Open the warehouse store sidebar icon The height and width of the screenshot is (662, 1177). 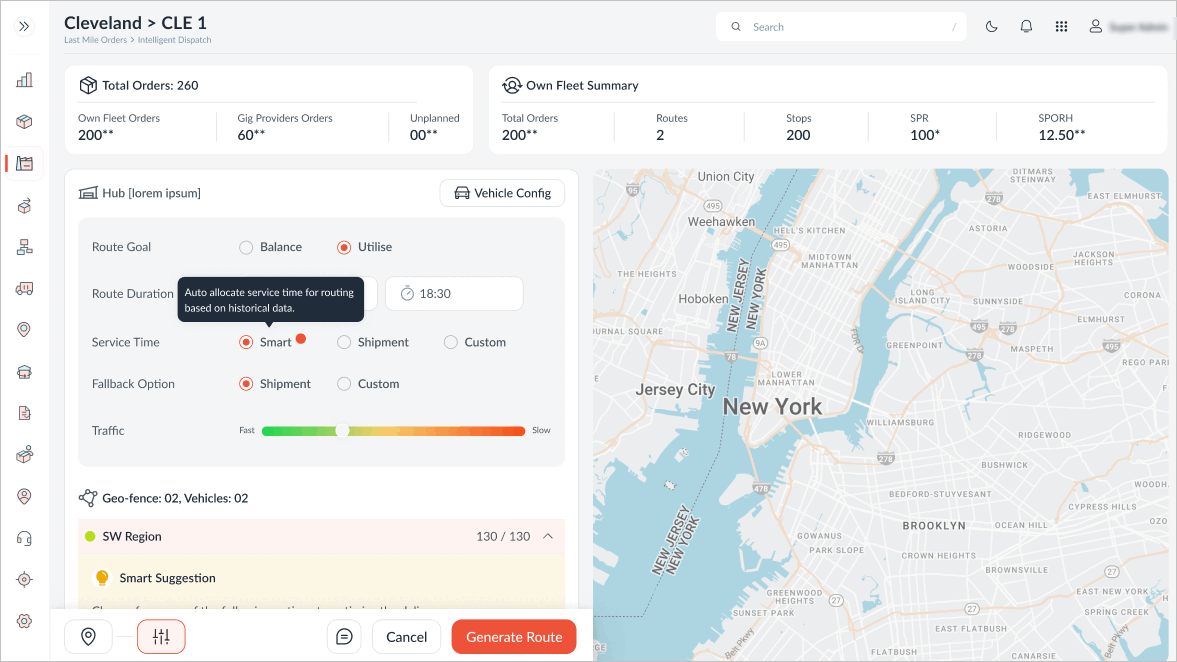[x=24, y=372]
